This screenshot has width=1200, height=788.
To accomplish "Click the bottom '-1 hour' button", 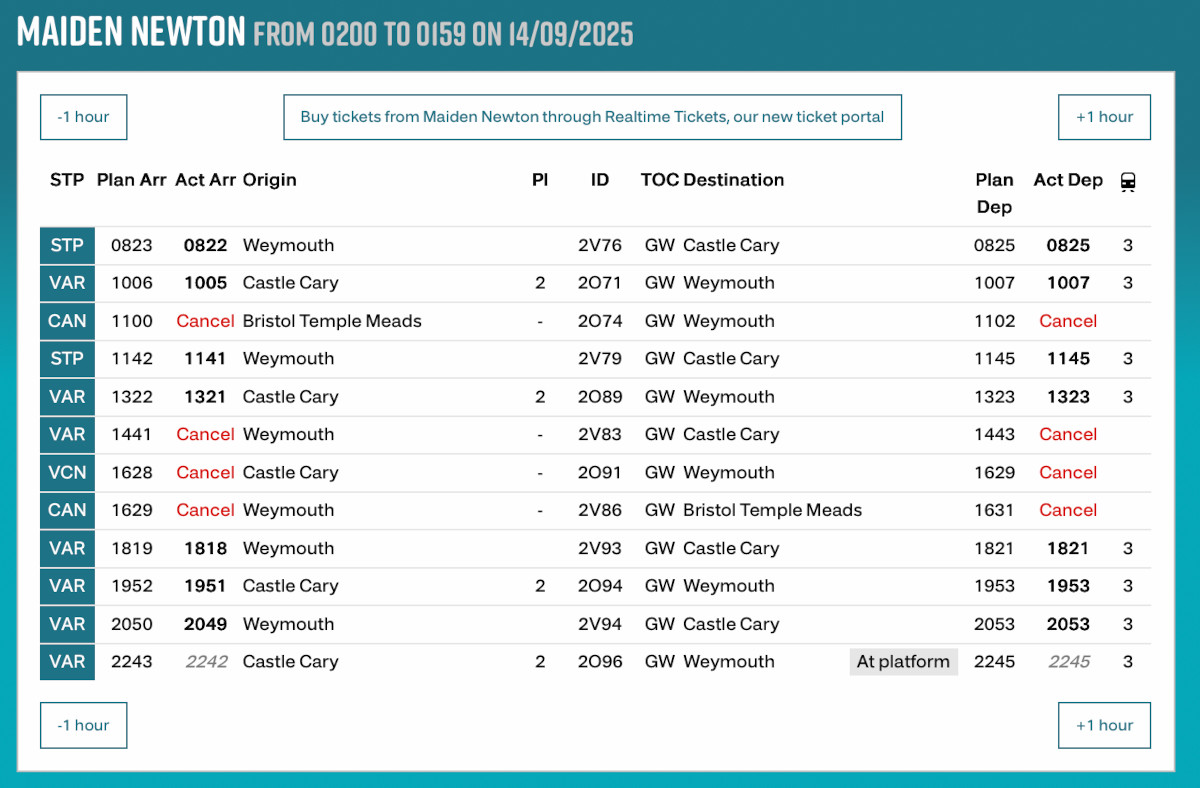I will [83, 725].
